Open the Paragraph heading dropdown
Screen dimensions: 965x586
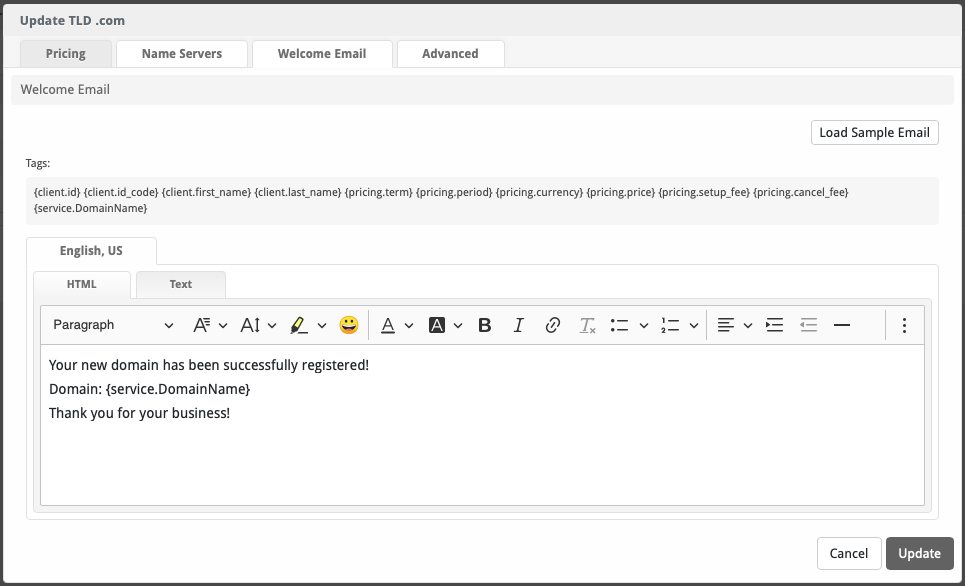[113, 325]
